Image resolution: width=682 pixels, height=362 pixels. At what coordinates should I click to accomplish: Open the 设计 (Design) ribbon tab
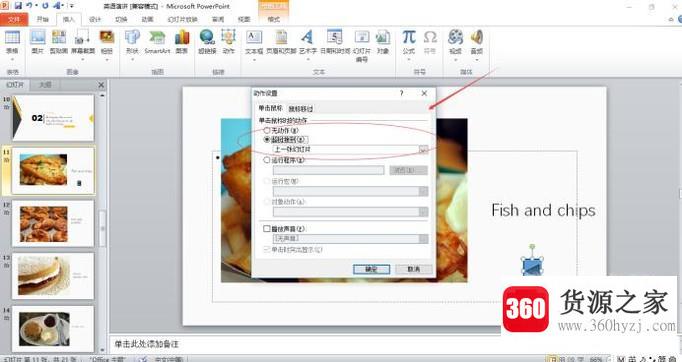coord(95,19)
